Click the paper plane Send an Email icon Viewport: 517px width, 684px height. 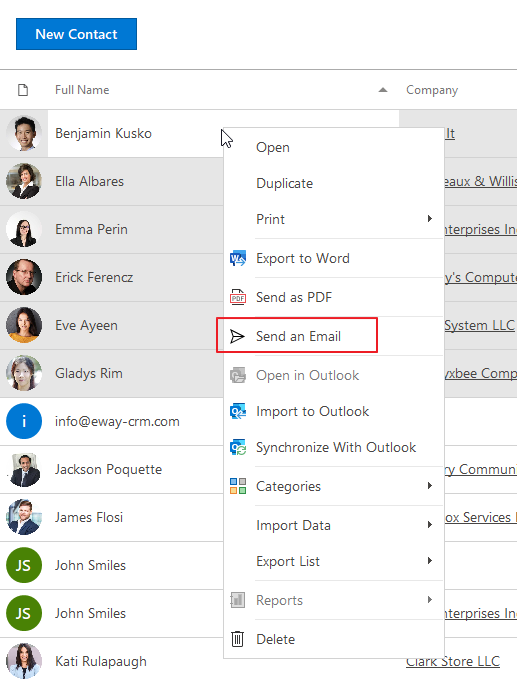(x=237, y=336)
